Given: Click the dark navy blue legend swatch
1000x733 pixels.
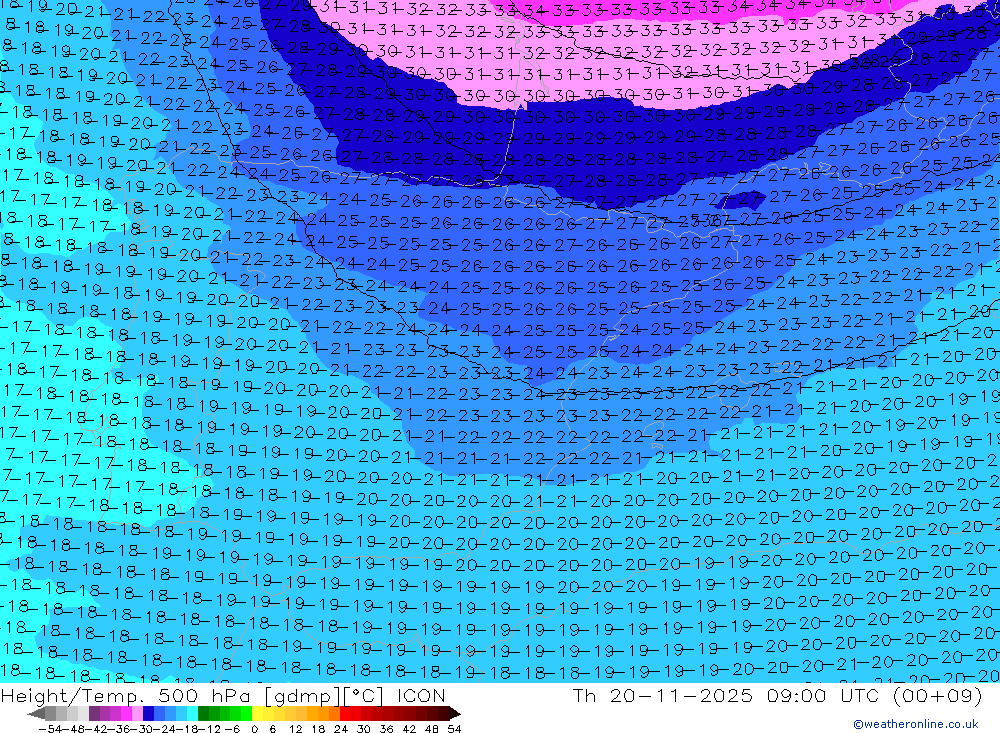Looking at the screenshot, I should point(148,713).
